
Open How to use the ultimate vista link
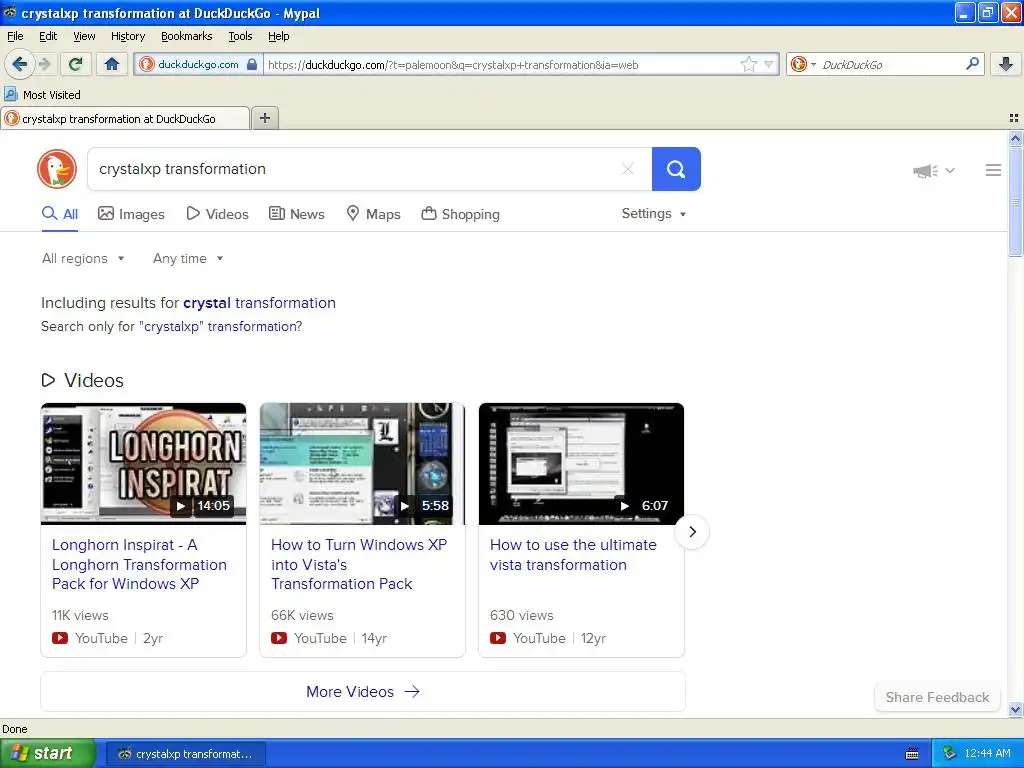point(573,554)
